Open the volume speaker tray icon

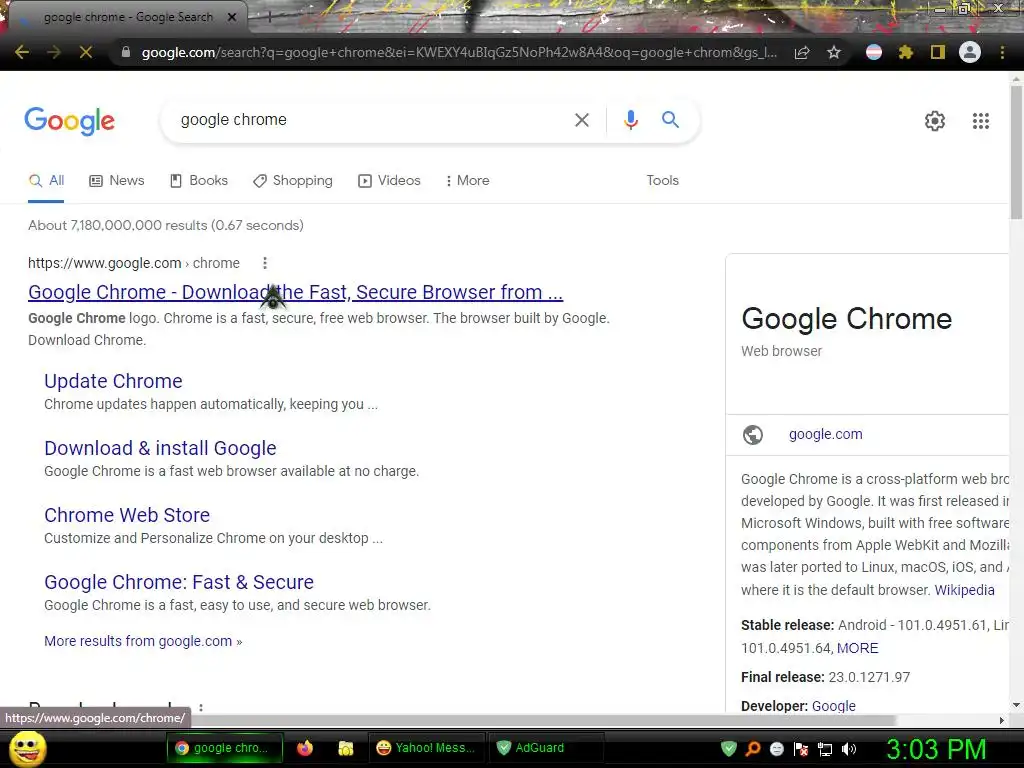point(849,749)
